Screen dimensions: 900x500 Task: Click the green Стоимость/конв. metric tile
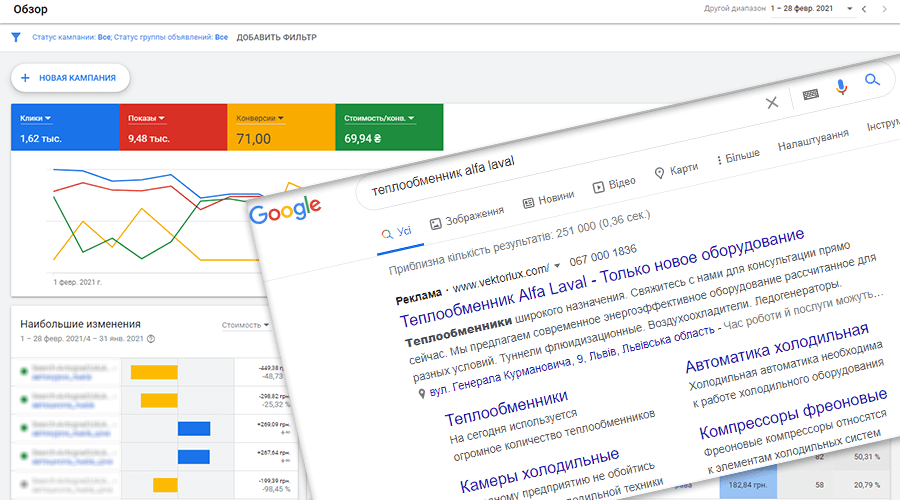(x=389, y=127)
